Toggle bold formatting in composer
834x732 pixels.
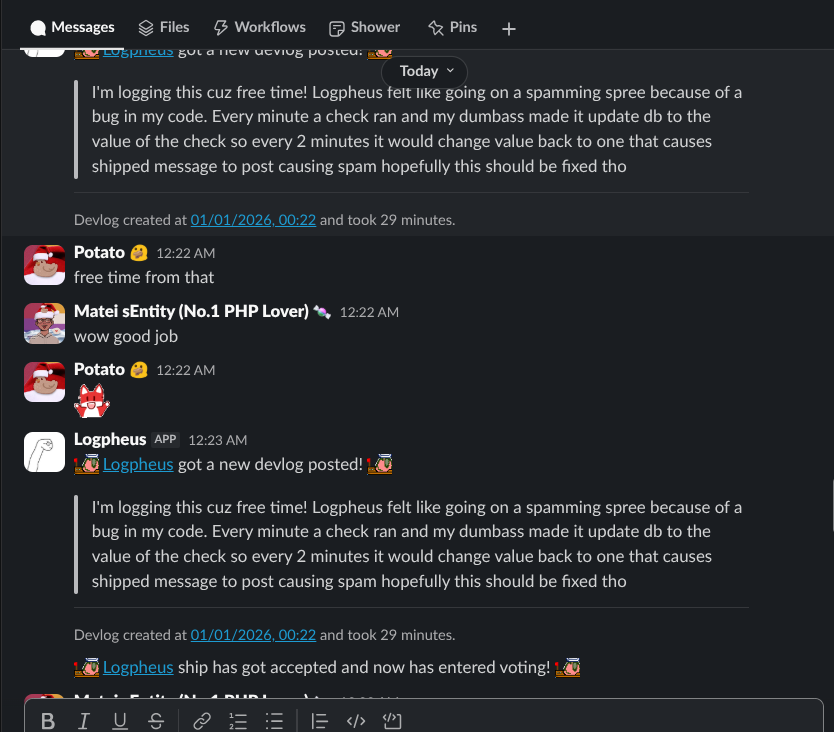(x=48, y=721)
